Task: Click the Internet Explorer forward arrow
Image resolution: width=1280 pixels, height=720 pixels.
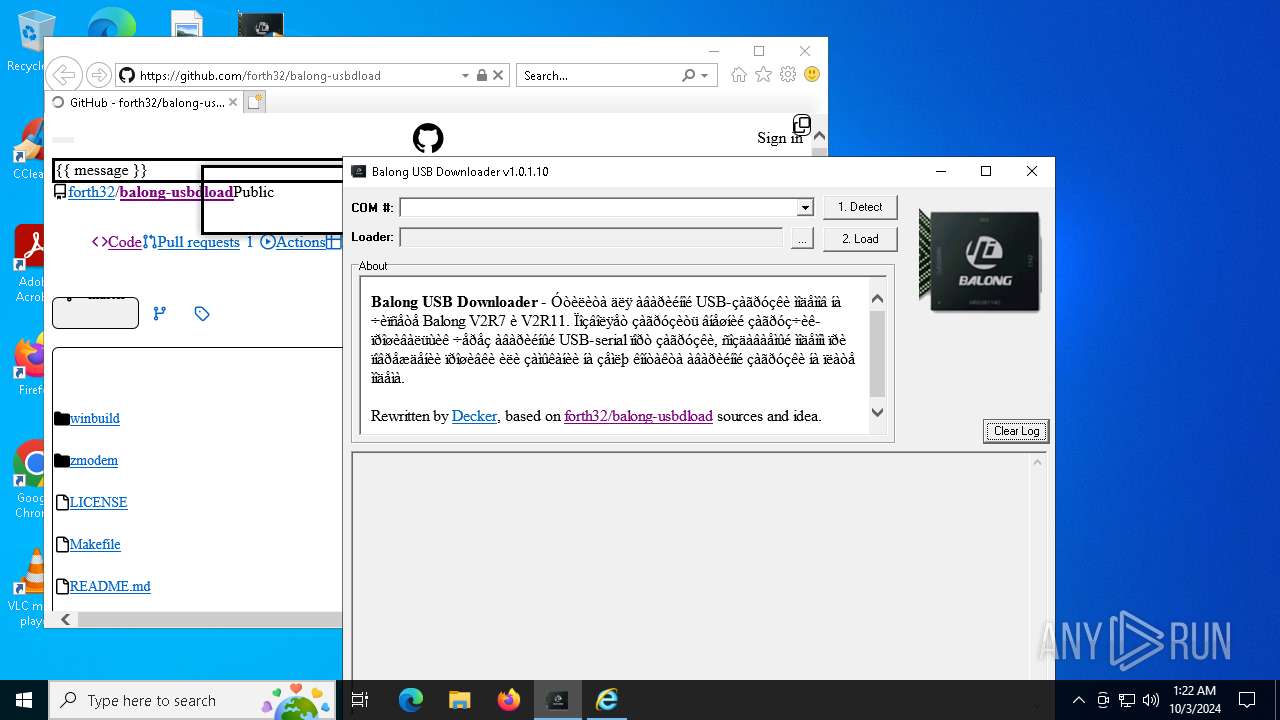Action: (x=98, y=75)
